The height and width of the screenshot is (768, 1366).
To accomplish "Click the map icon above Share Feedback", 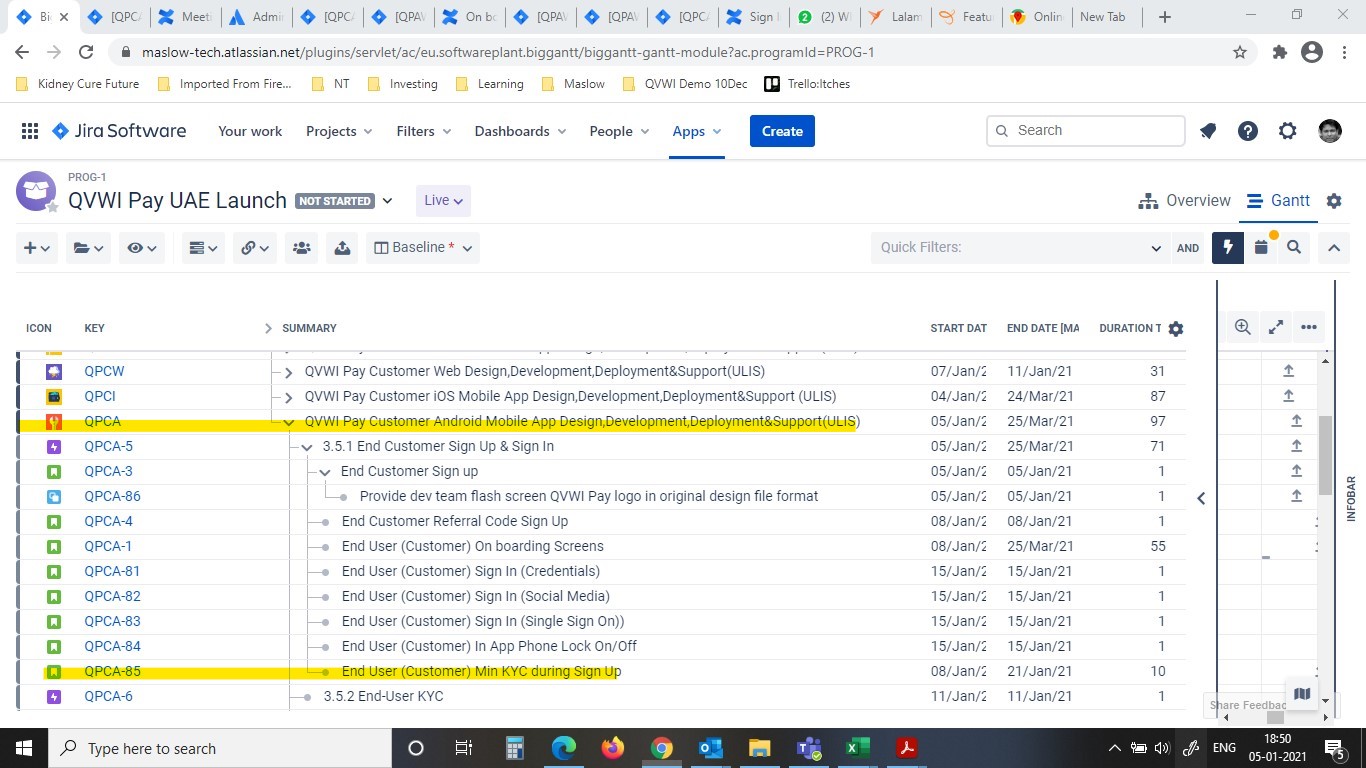I will (x=1301, y=694).
